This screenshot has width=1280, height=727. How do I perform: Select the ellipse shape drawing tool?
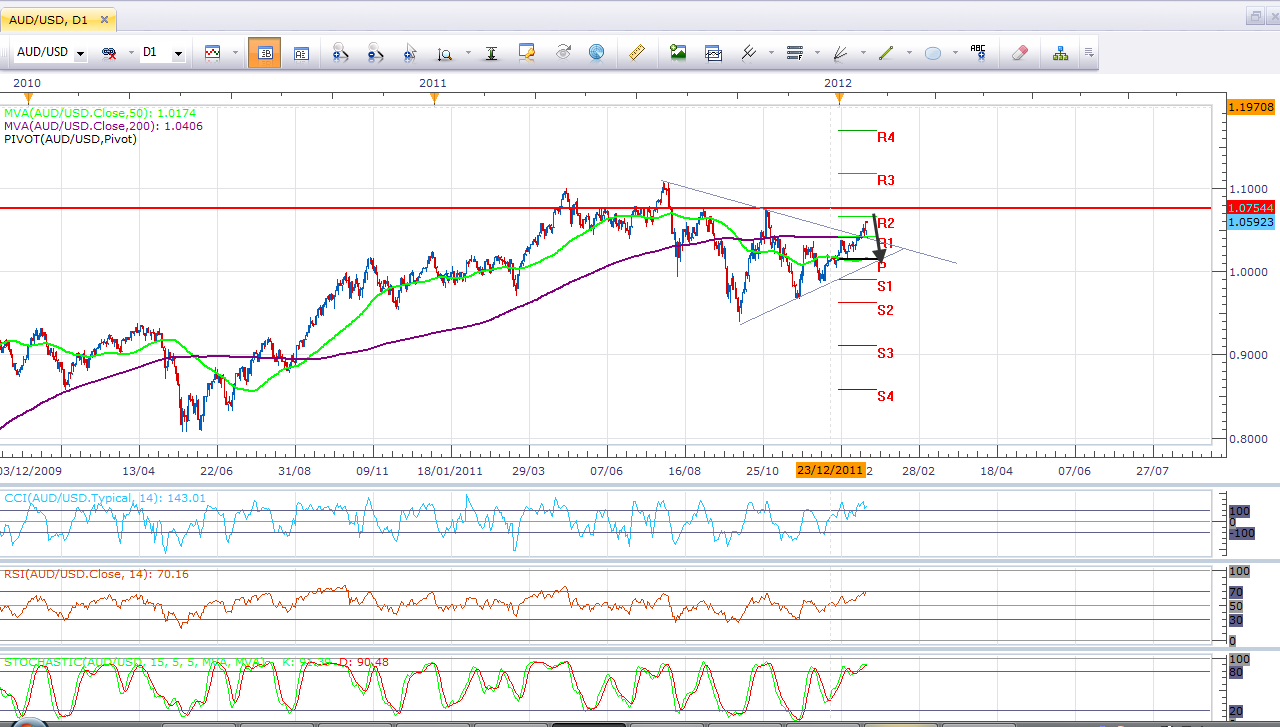[x=933, y=53]
